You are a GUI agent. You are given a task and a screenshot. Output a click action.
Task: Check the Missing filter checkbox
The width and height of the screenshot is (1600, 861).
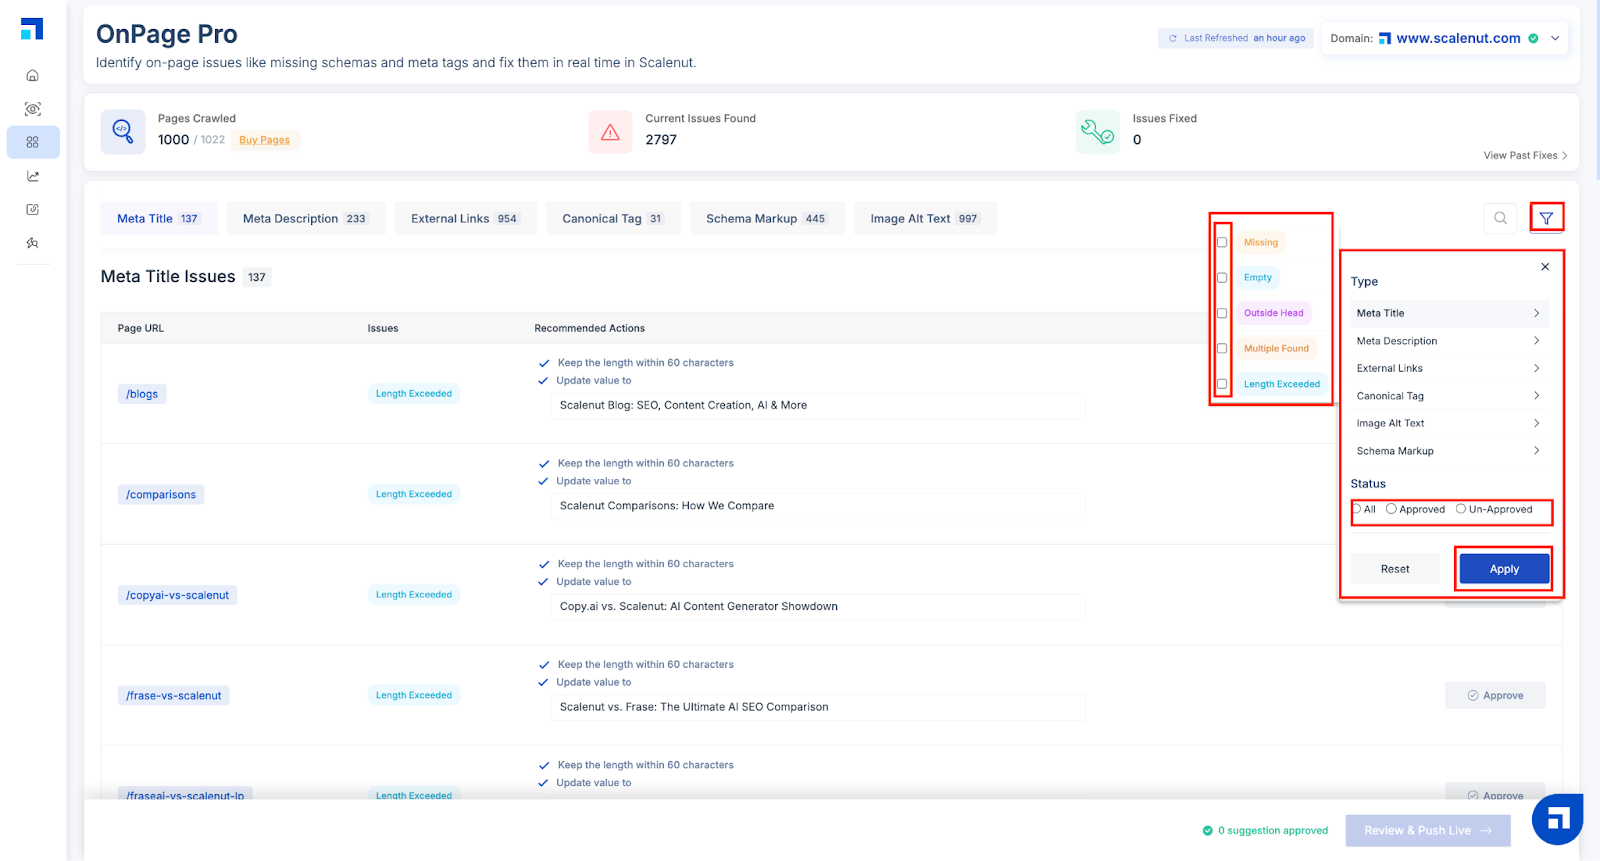pyautogui.click(x=1222, y=242)
